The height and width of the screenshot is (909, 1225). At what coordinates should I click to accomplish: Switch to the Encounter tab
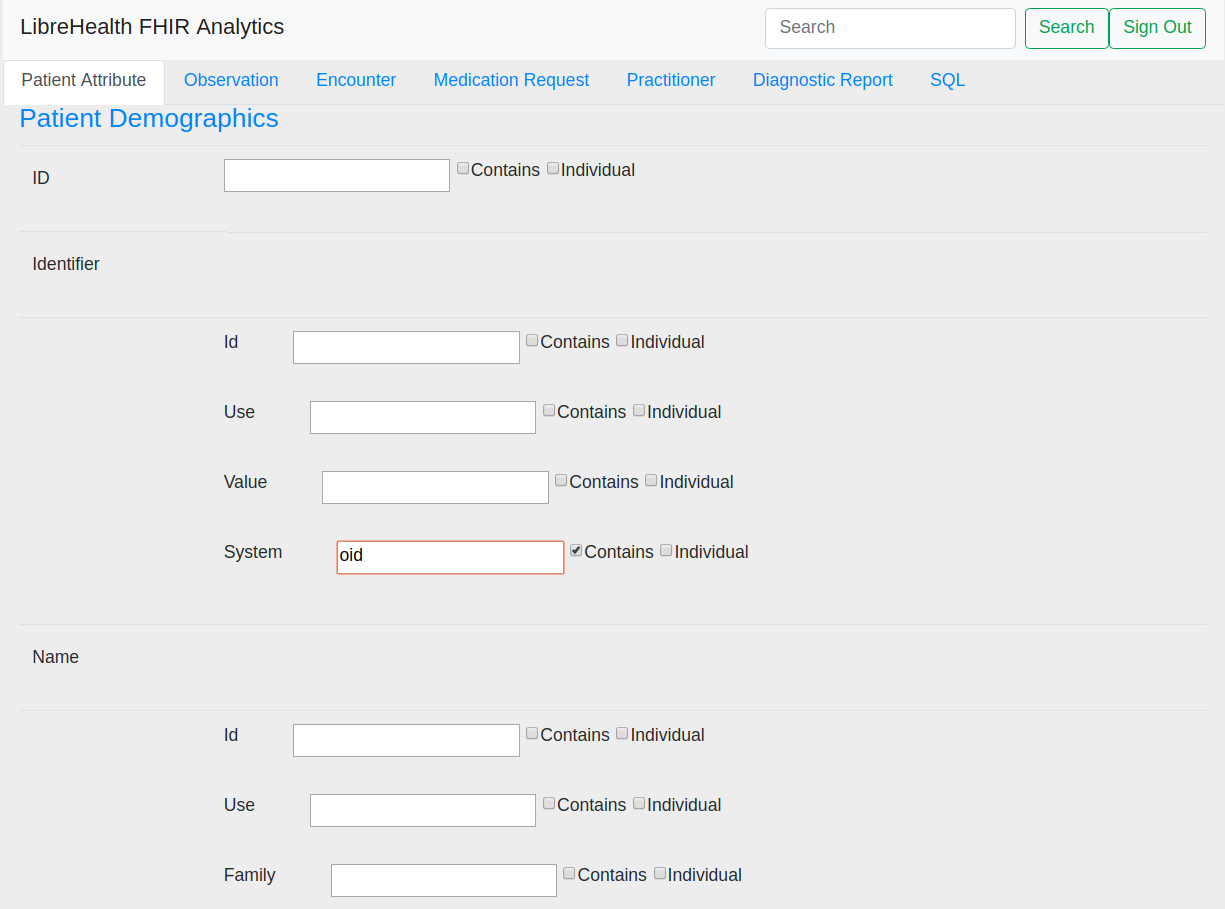click(x=356, y=80)
